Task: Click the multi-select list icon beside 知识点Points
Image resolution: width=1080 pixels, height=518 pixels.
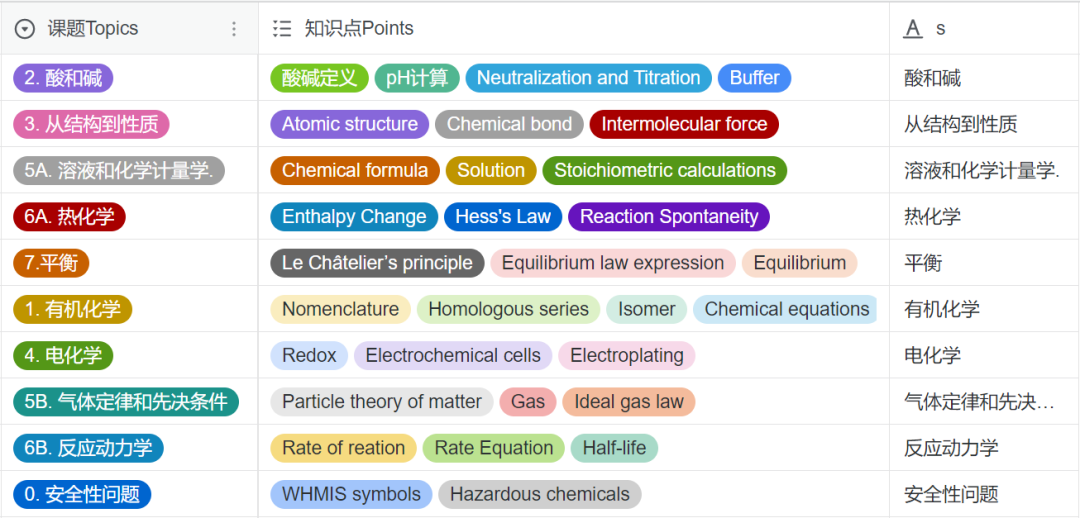Action: coord(282,29)
